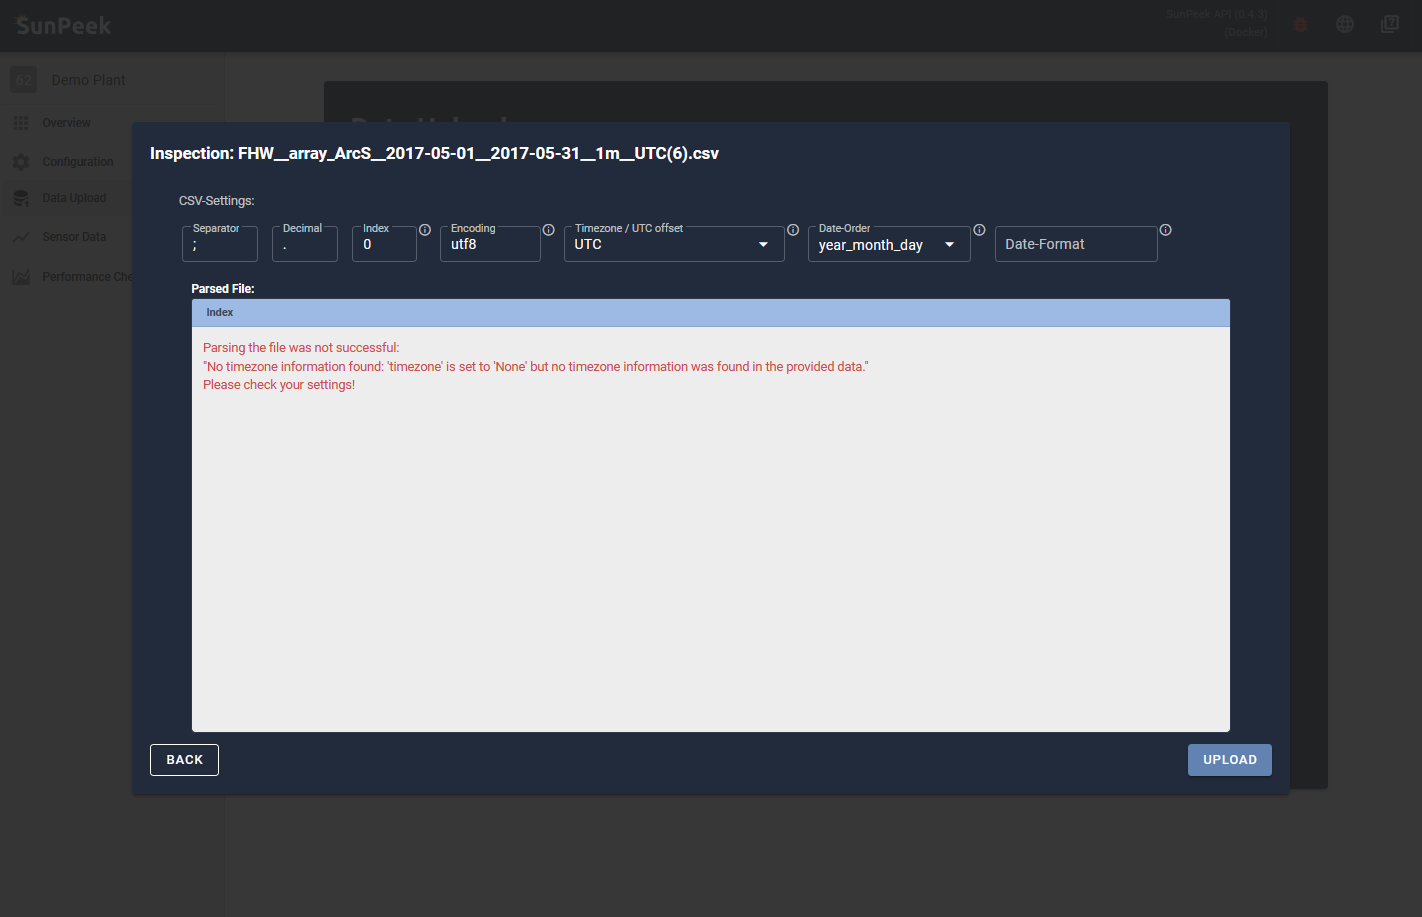Click the 'No timezone information found' error line
The height and width of the screenshot is (917, 1422).
click(535, 367)
